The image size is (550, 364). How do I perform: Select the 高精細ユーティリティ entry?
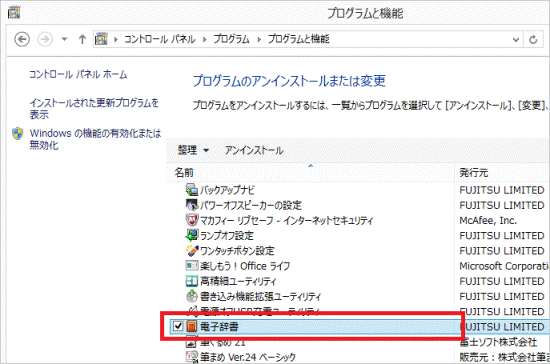point(238,281)
